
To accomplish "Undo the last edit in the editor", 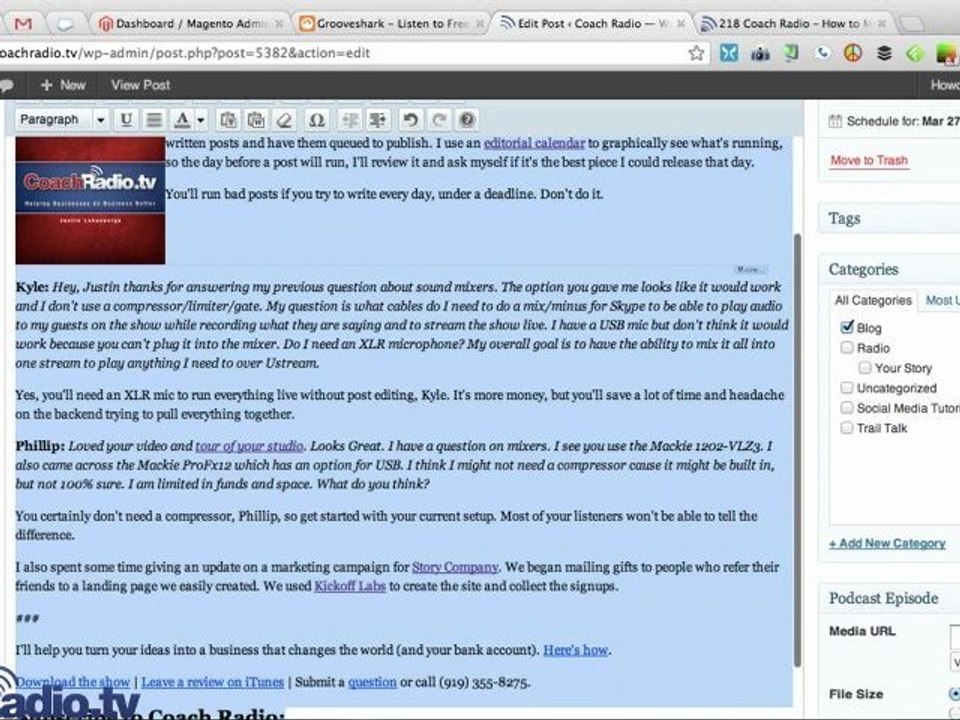I will 410,119.
